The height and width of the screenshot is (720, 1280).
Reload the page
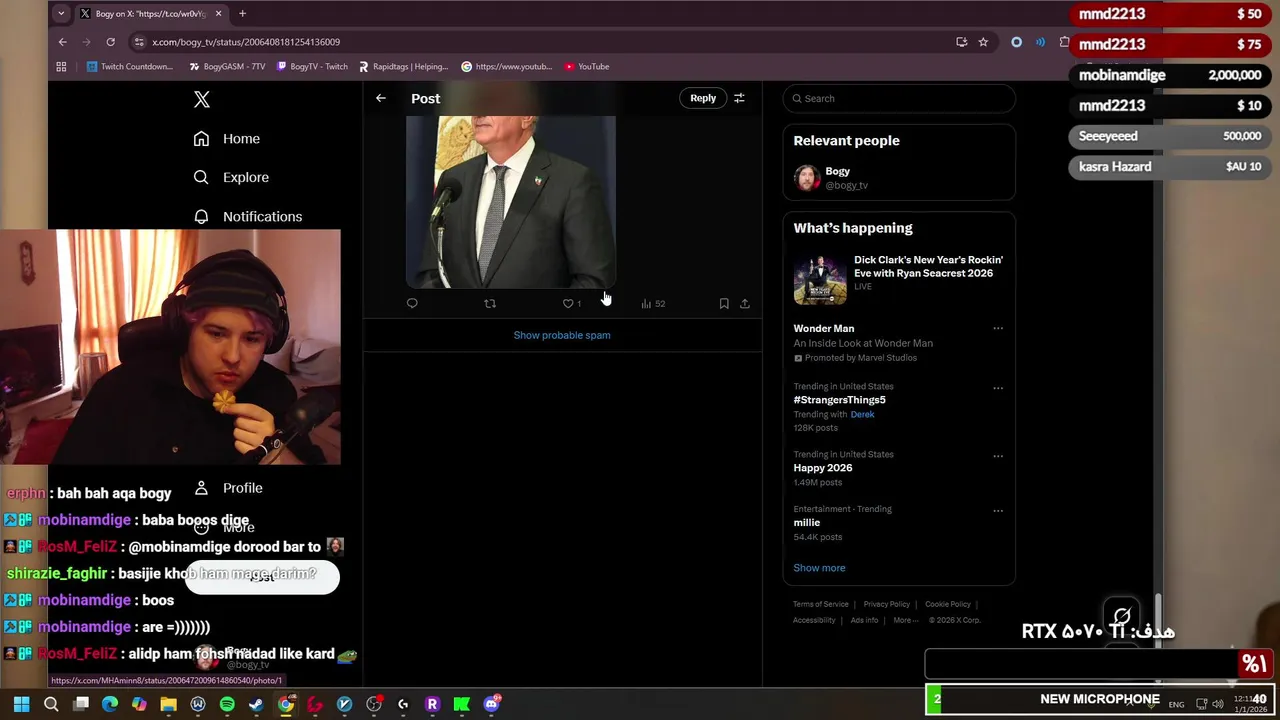click(x=110, y=42)
